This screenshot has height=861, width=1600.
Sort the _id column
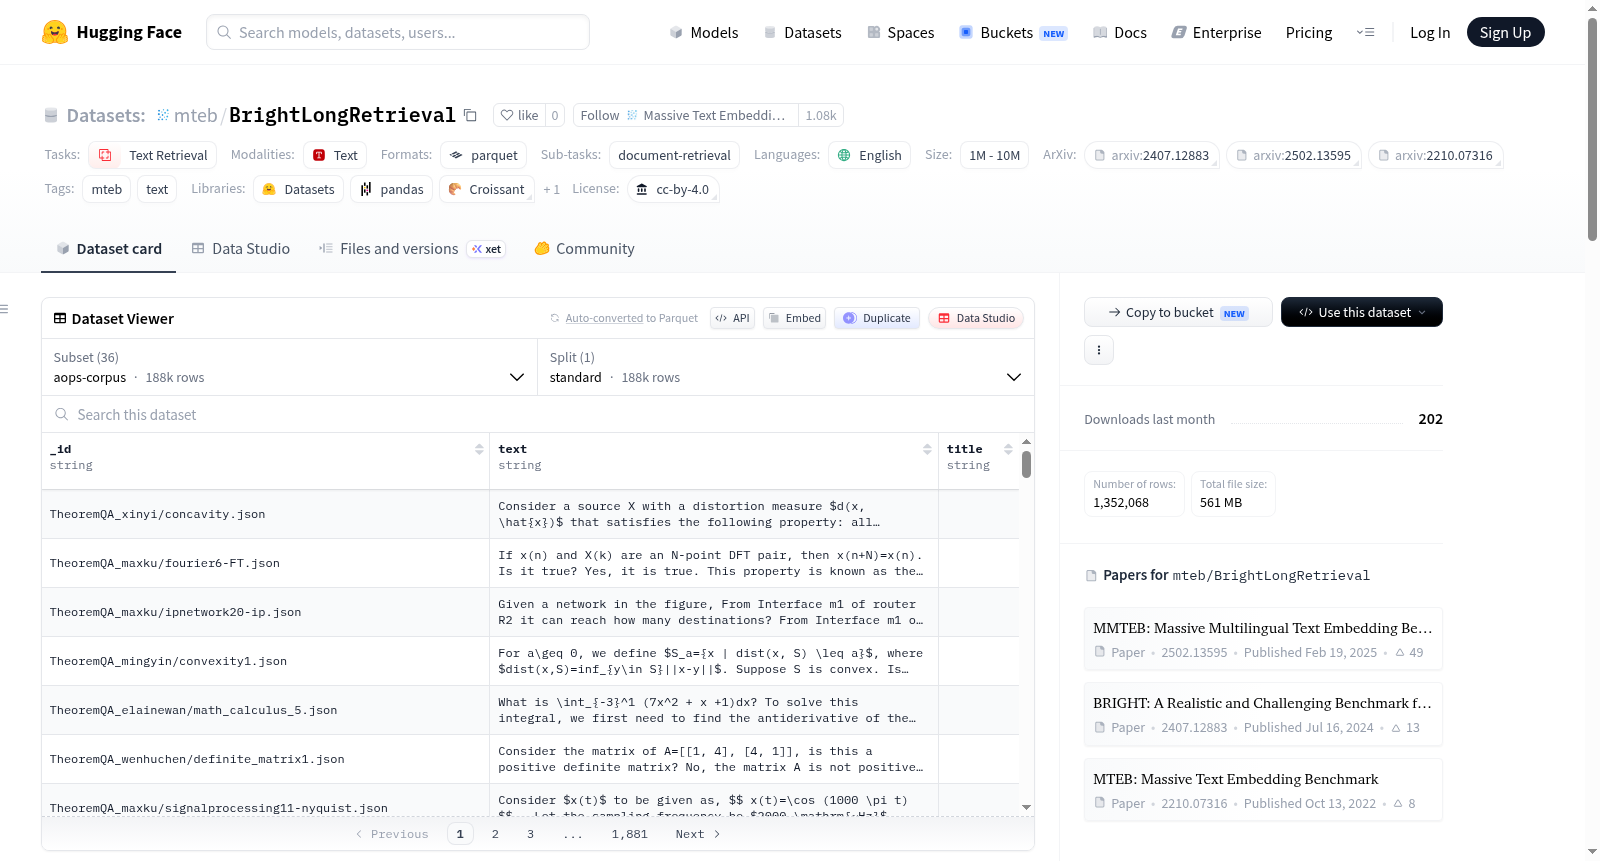[479, 450]
